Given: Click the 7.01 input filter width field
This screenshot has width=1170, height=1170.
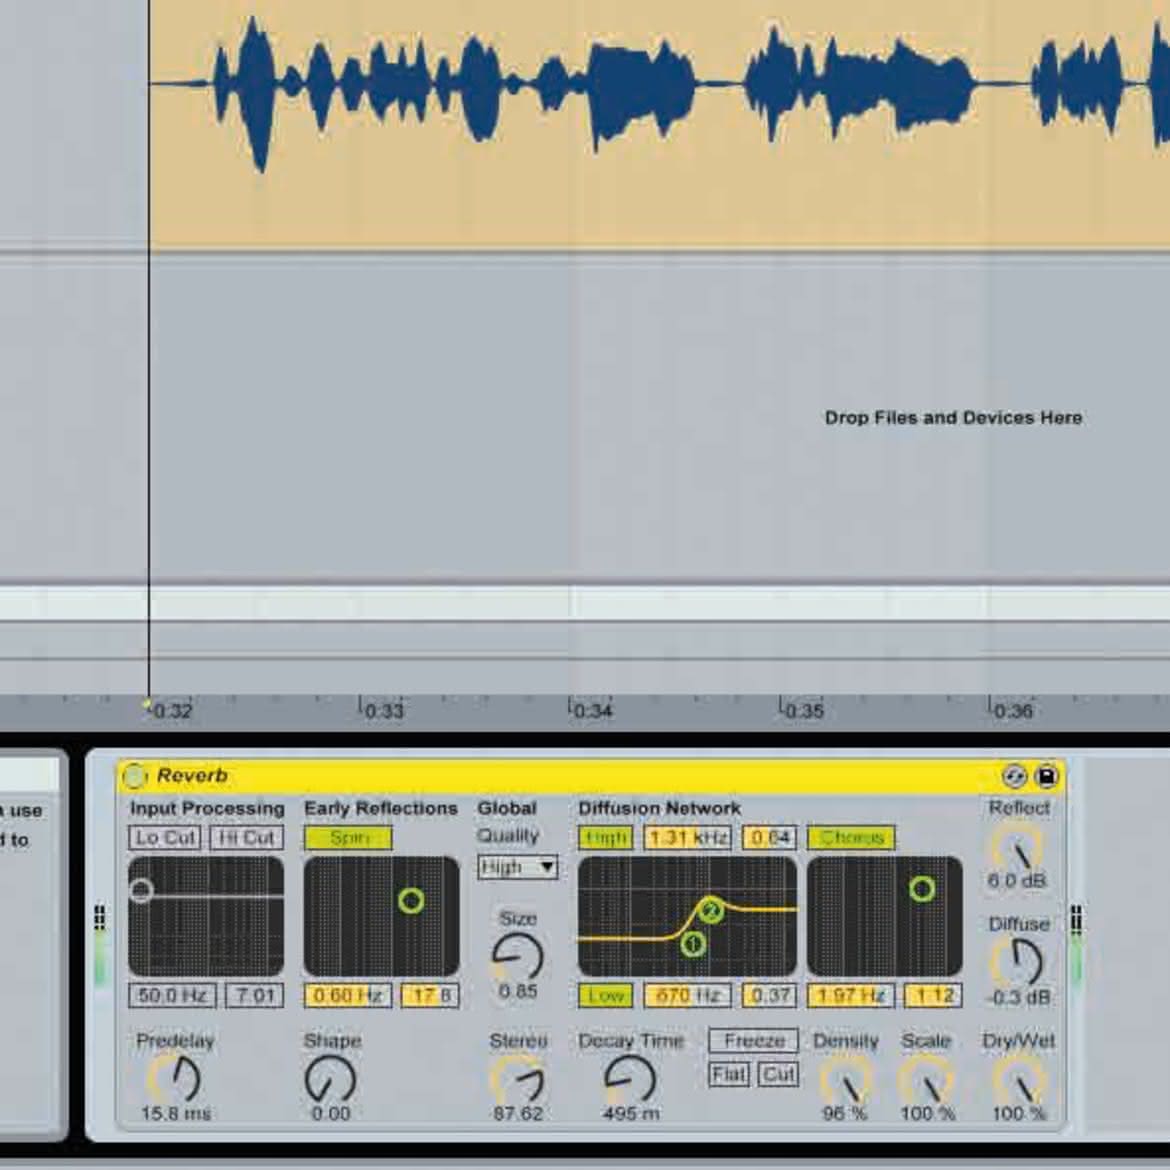Looking at the screenshot, I should [x=254, y=995].
